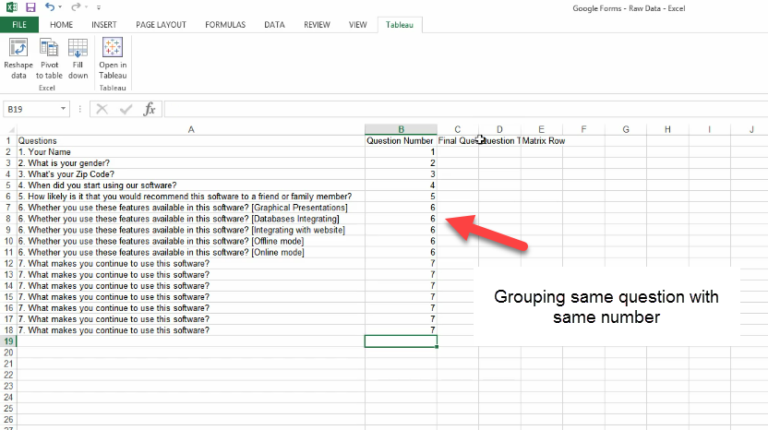The image size is (768, 430).
Task: Click the Cancel X icon in formula bar
Action: [x=101, y=109]
